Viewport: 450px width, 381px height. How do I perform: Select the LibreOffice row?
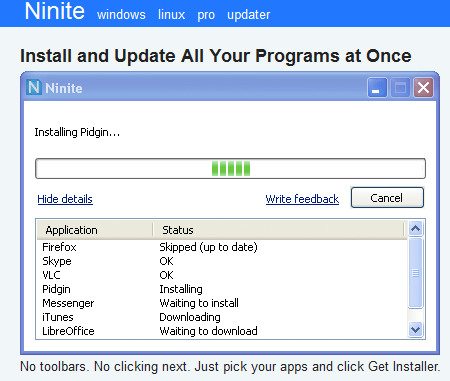click(x=222, y=331)
